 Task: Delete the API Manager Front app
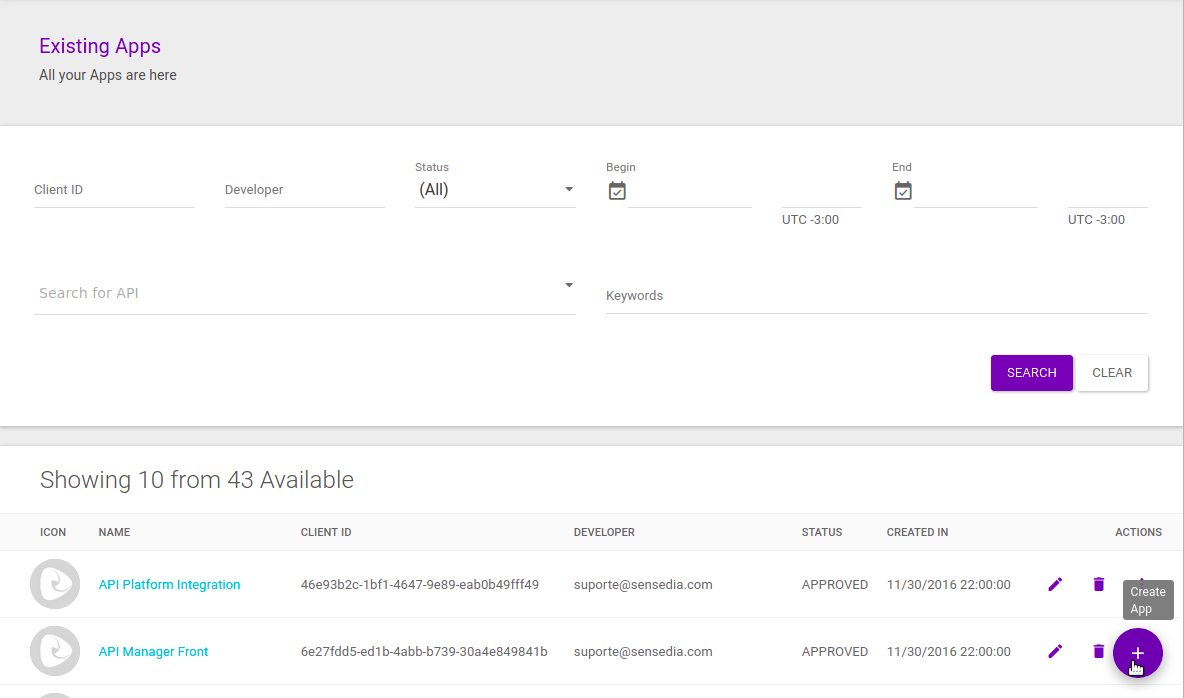coord(1099,651)
